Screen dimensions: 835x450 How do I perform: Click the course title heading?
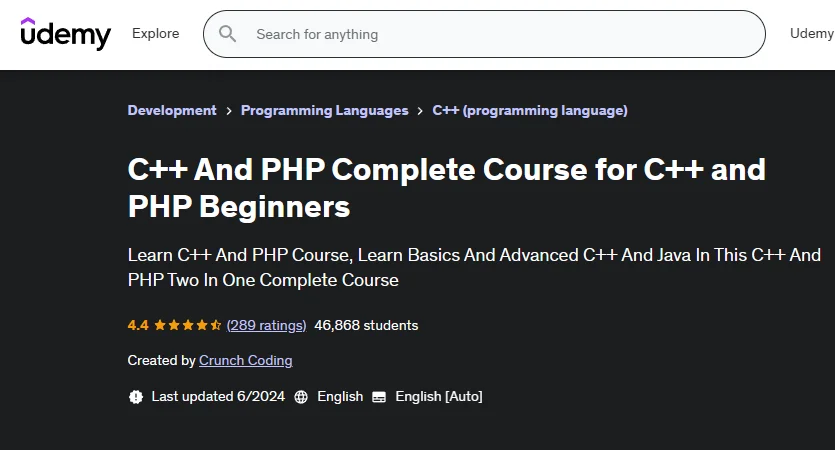(446, 188)
